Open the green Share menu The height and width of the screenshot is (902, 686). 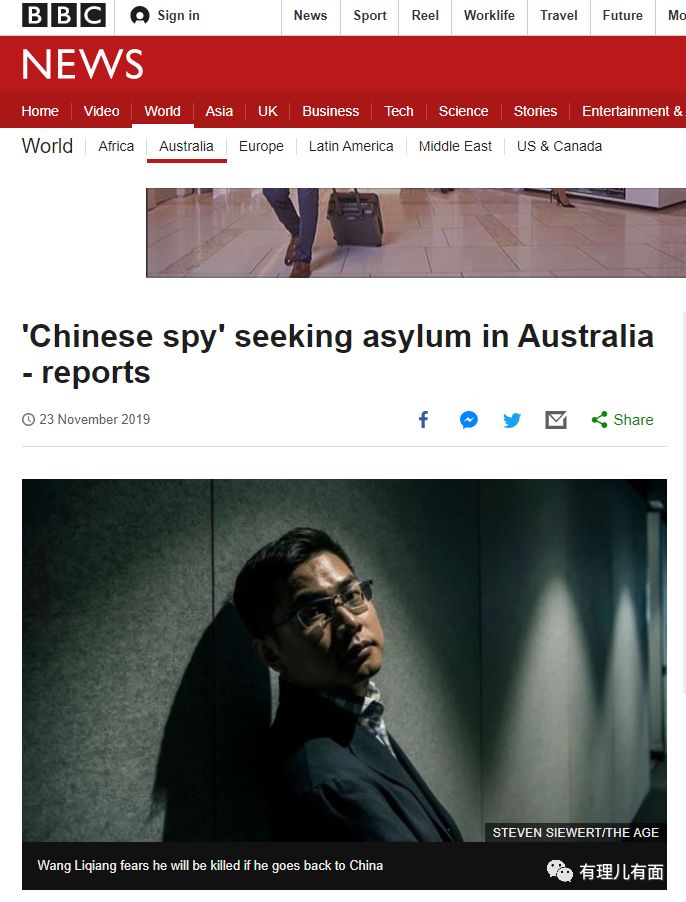click(622, 420)
